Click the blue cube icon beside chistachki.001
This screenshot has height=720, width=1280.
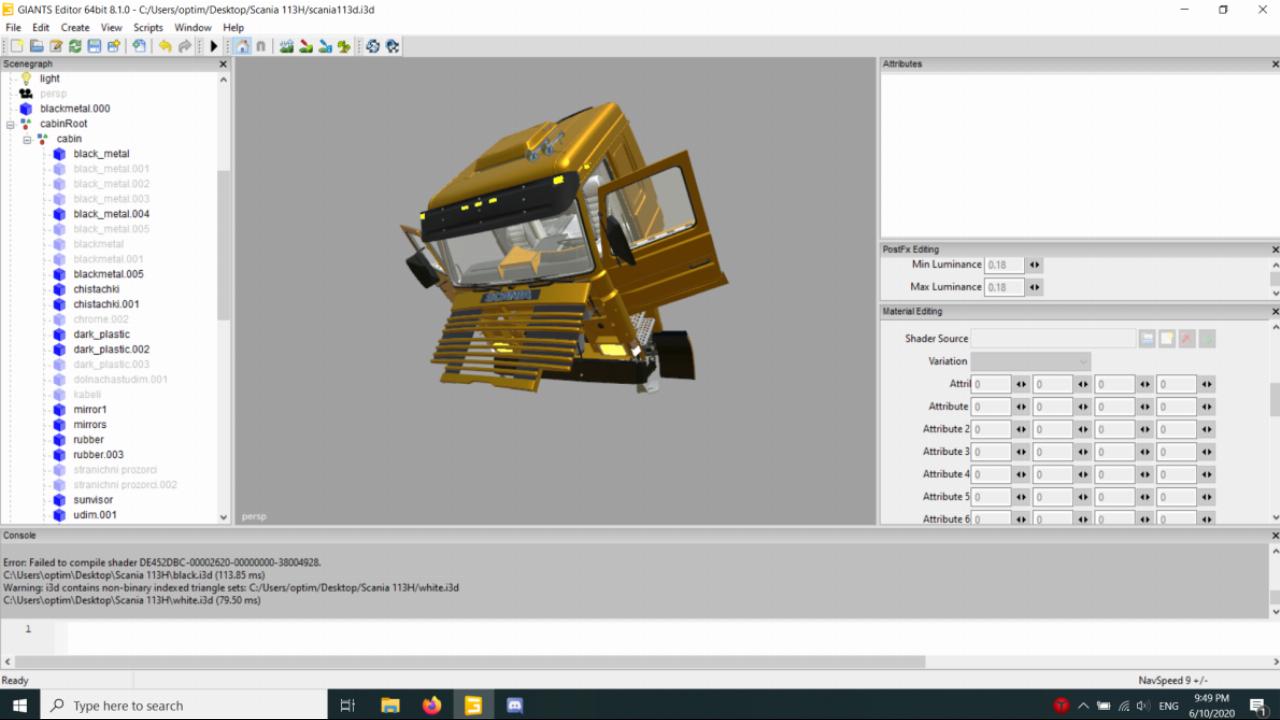point(59,304)
